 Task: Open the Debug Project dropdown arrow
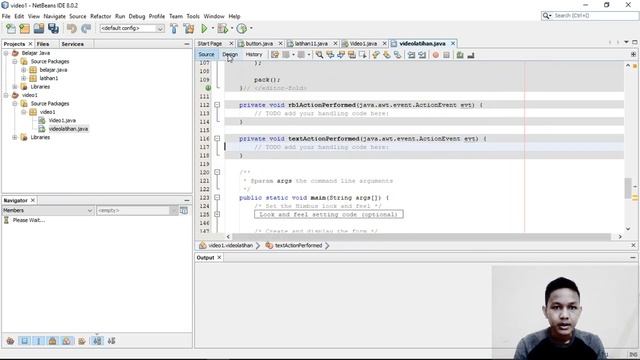(x=232, y=28)
